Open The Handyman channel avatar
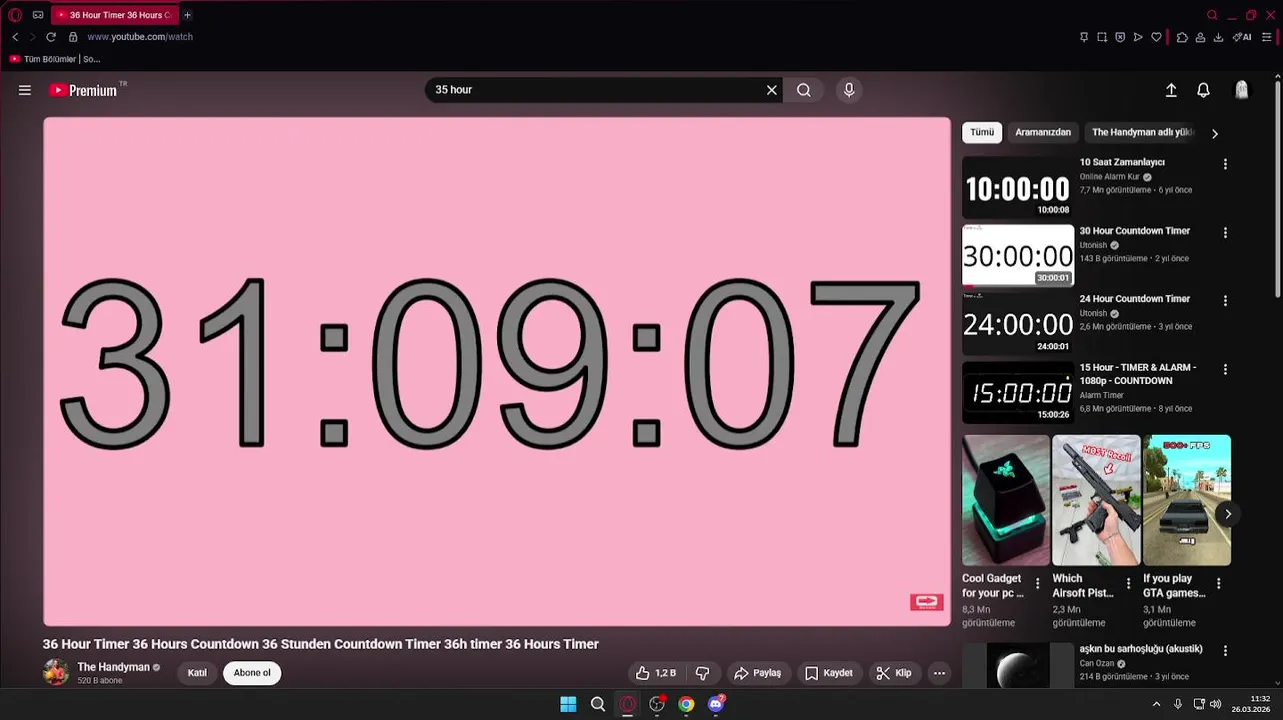Image resolution: width=1283 pixels, height=720 pixels. pos(56,672)
